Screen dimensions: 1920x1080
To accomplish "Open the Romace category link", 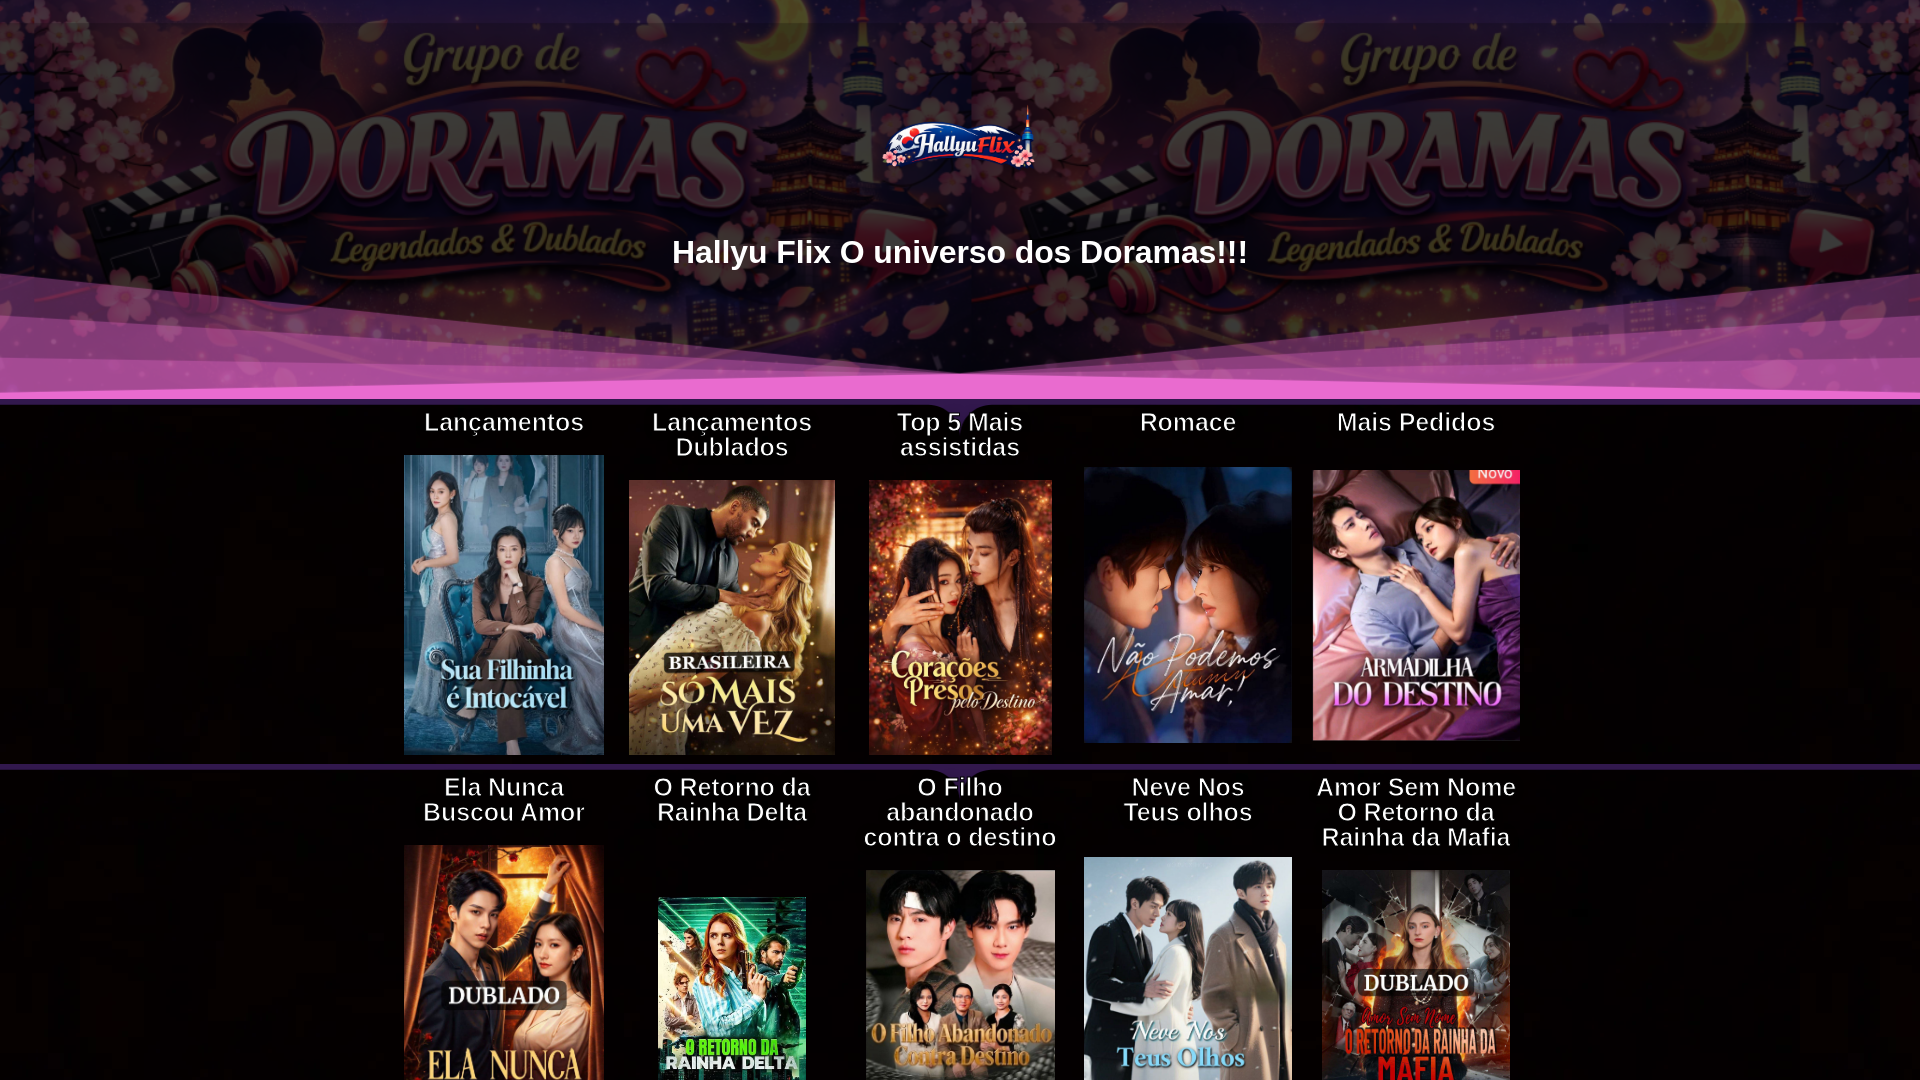I will tap(1188, 422).
